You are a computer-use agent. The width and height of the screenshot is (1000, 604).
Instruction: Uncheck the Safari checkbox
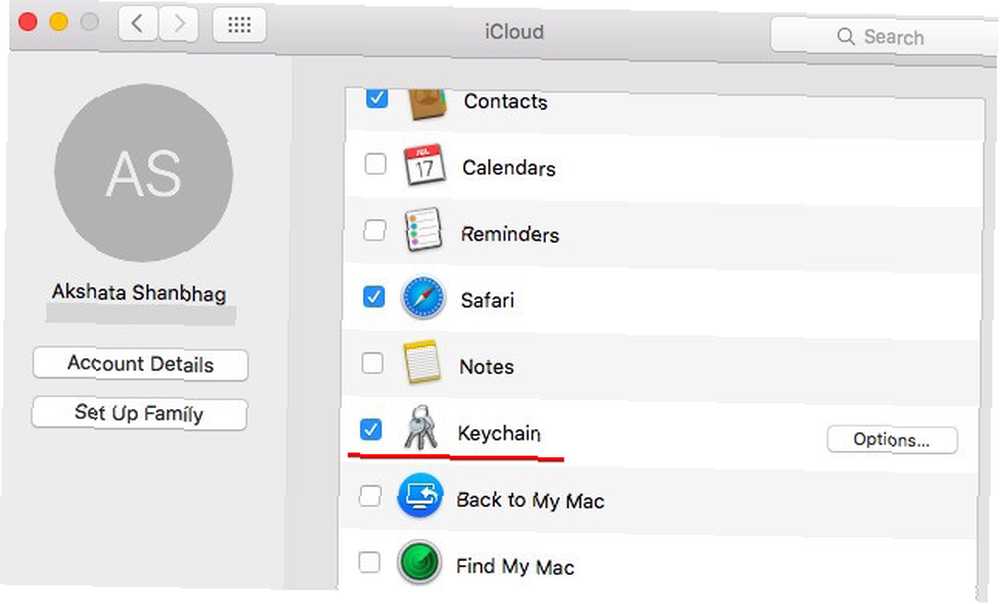pyautogui.click(x=374, y=297)
